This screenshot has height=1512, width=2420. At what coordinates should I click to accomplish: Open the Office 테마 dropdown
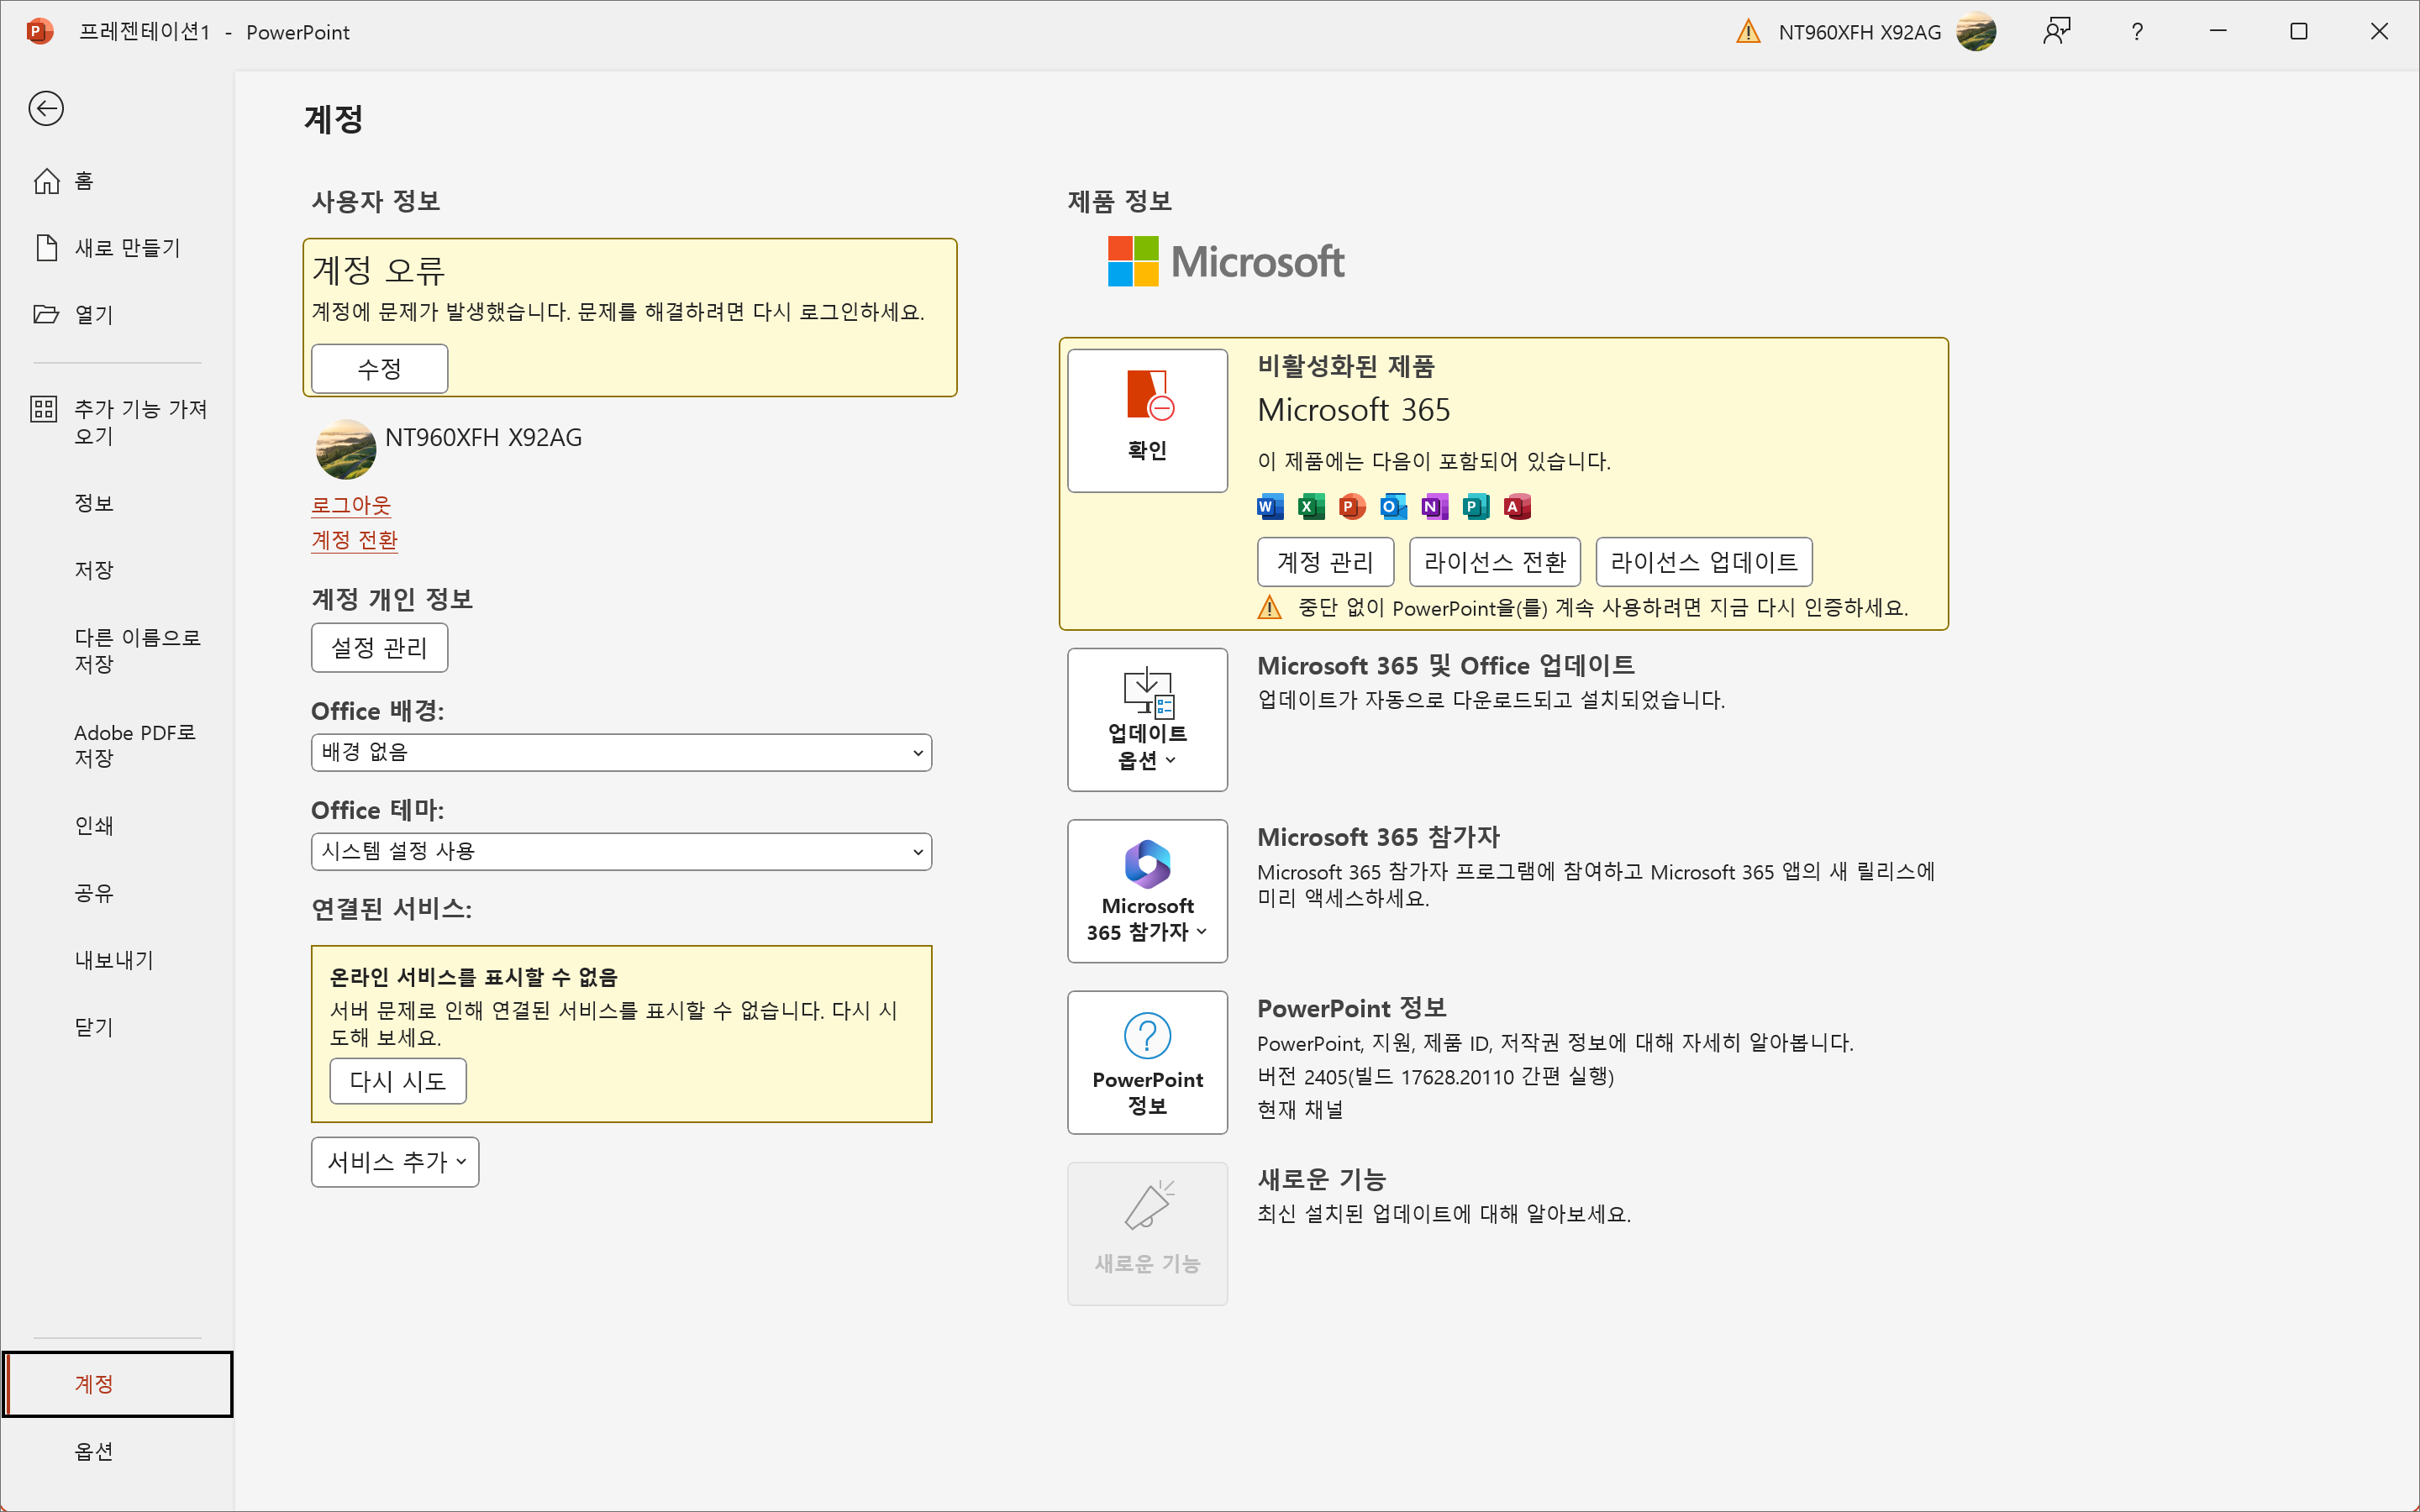621,851
